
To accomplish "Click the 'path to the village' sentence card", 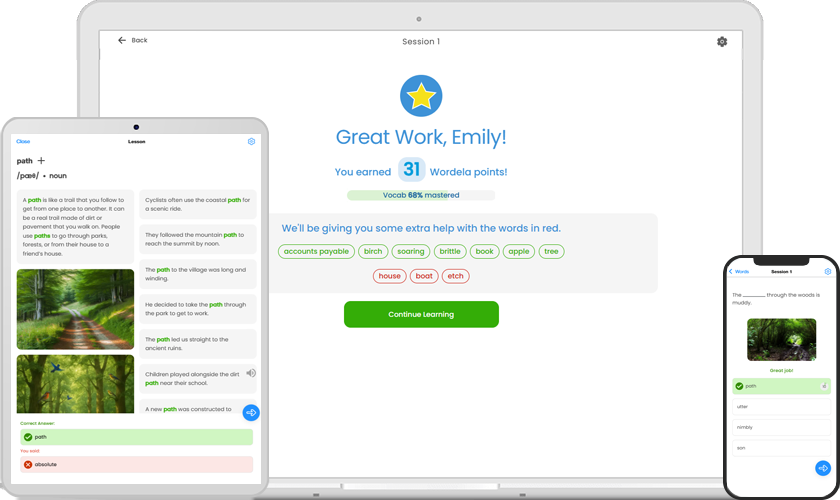I will click(198, 274).
